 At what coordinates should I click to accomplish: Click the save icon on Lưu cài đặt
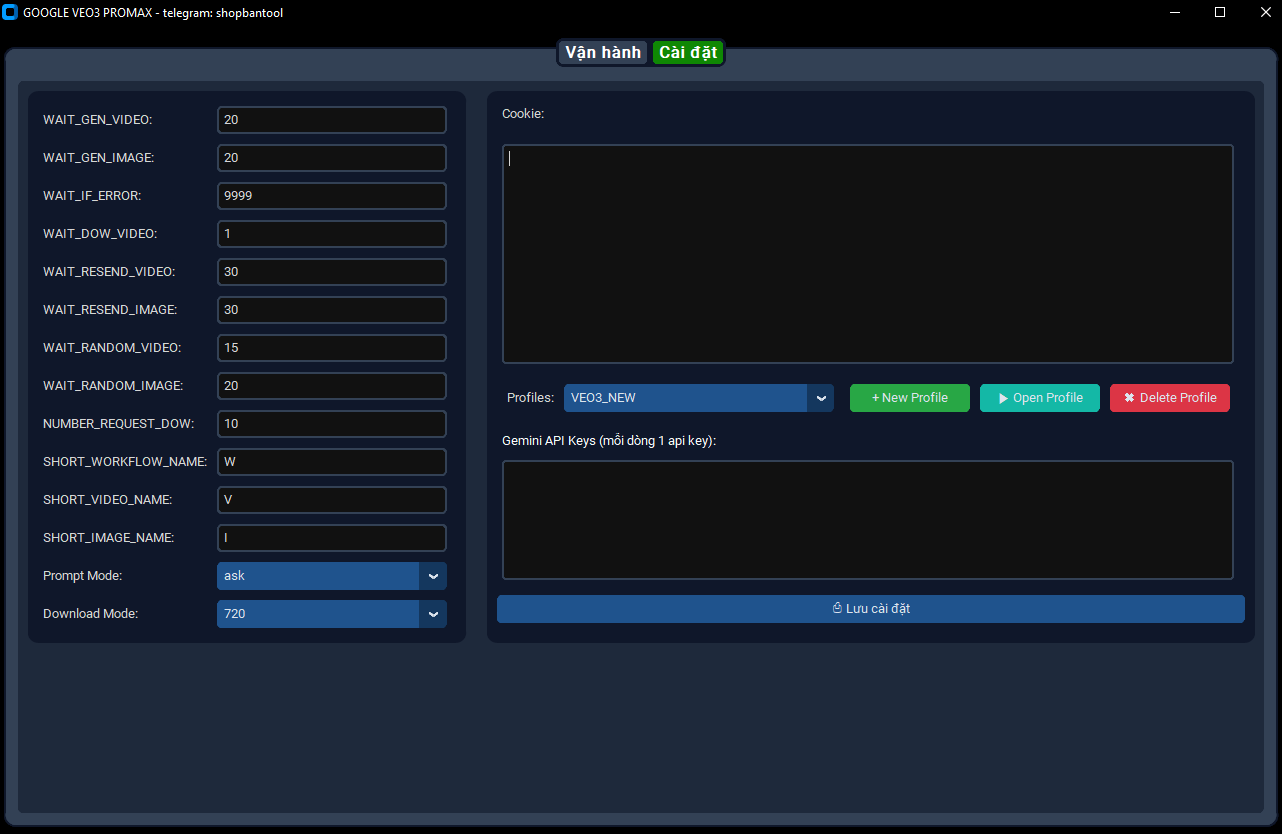836,608
